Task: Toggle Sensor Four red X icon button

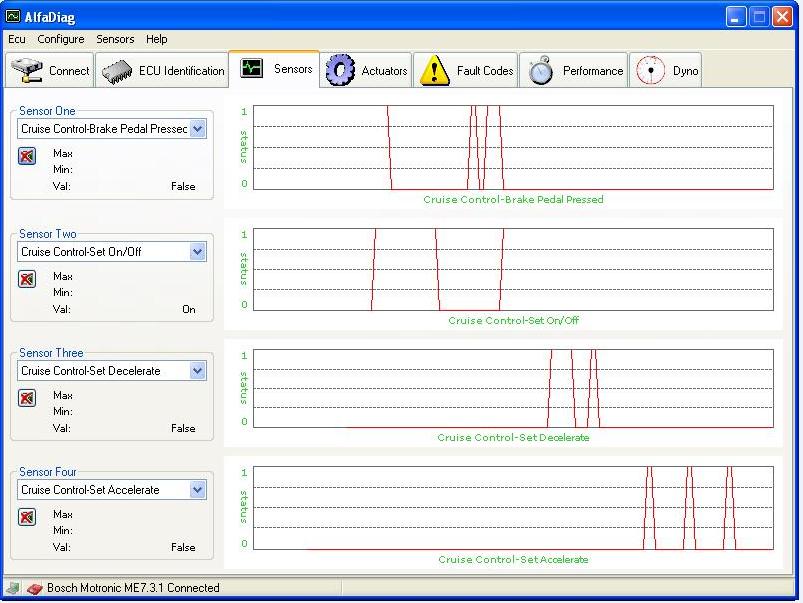Action: (x=27, y=517)
